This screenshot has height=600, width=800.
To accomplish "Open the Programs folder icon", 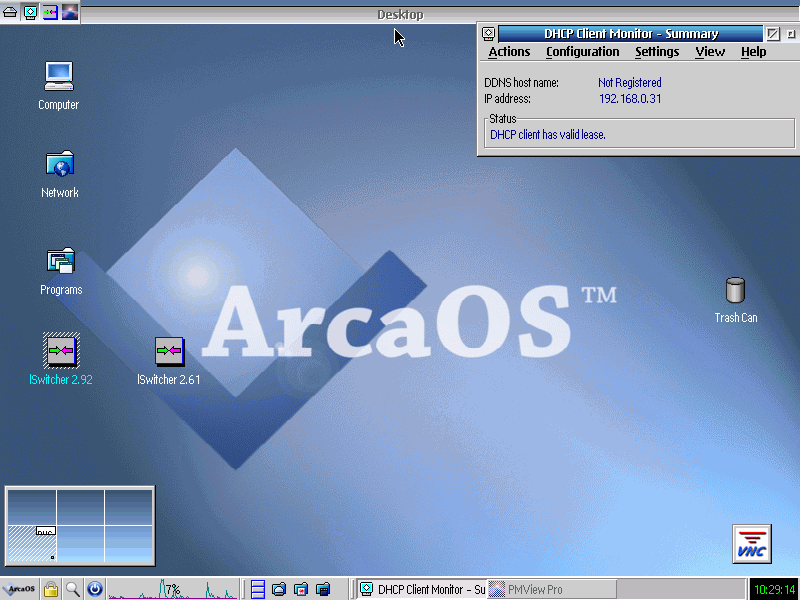I will click(60, 262).
